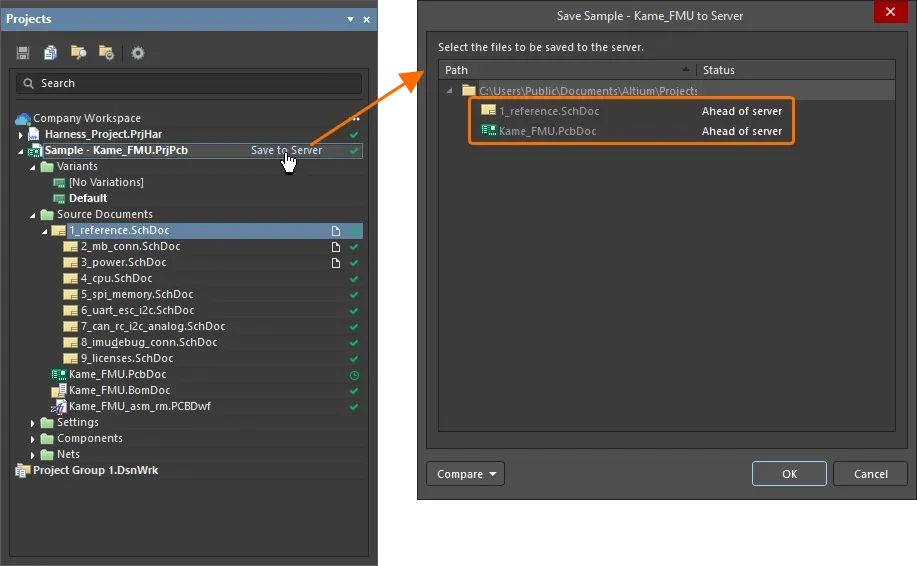This screenshot has width=917, height=566.
Task: Select 1_reference.SchDoc in save dialog
Action: tap(549, 111)
